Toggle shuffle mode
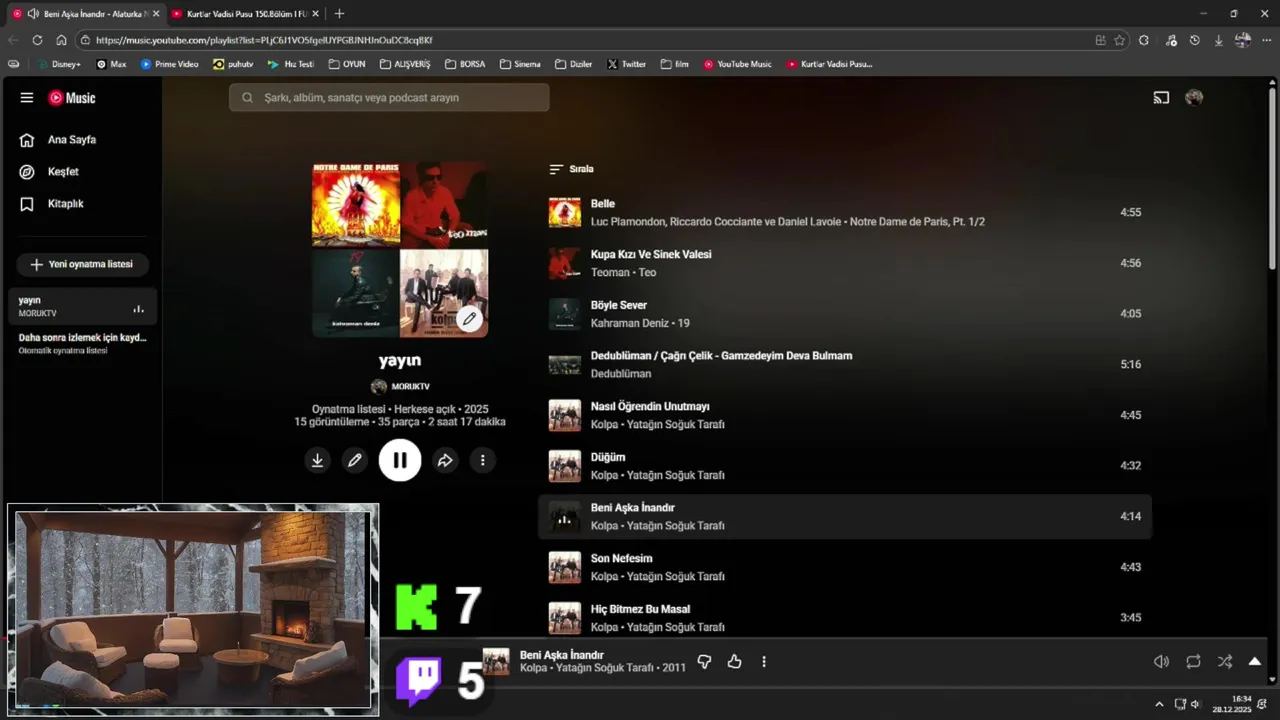Image resolution: width=1280 pixels, height=720 pixels. point(1225,662)
